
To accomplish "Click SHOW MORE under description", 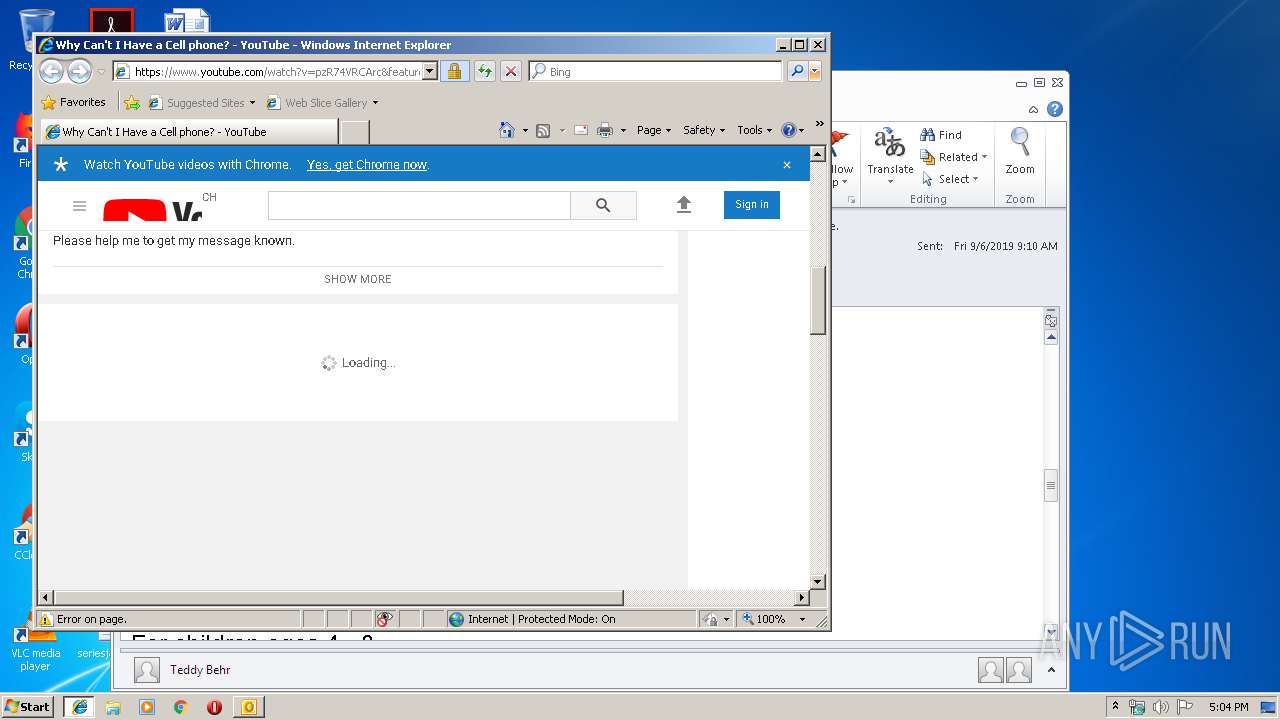I will point(358,279).
